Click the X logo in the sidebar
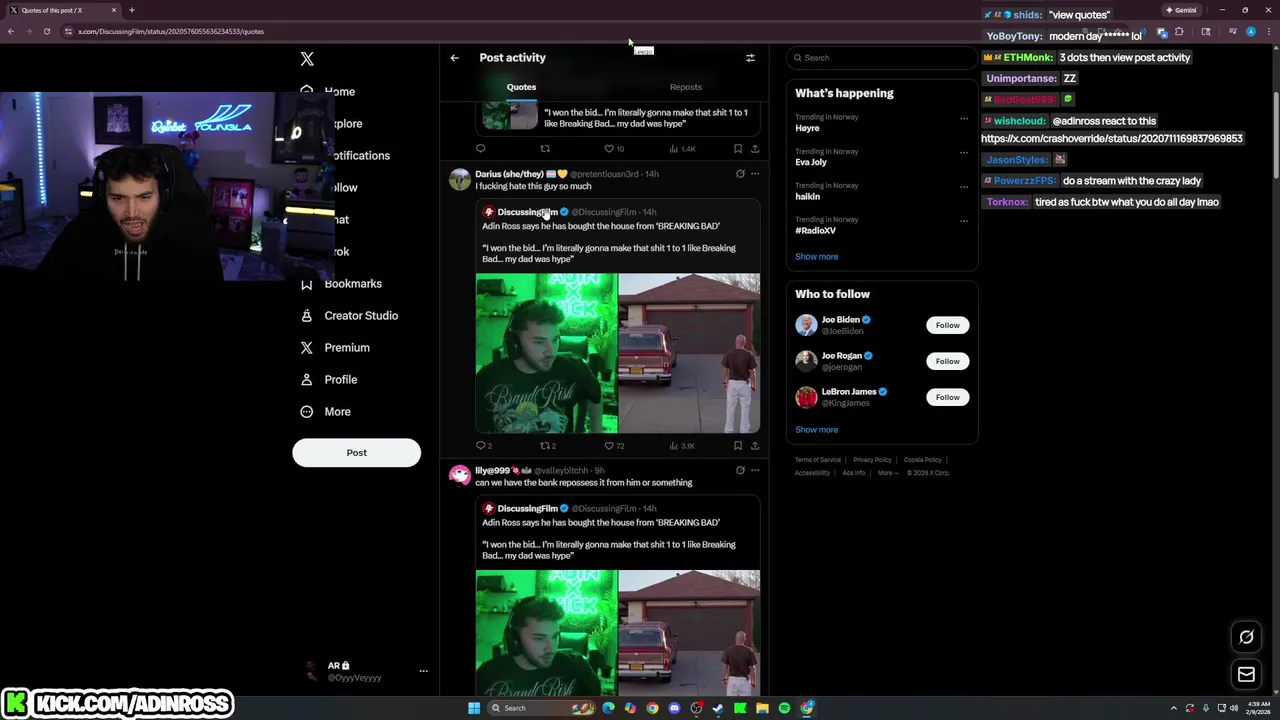This screenshot has width=1280, height=720. [x=307, y=59]
